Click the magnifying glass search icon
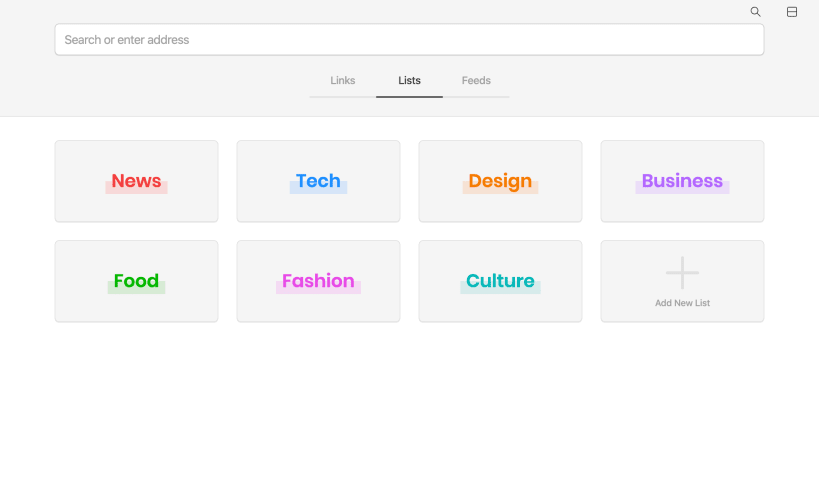Viewport: 819px width, 485px height. (755, 11)
